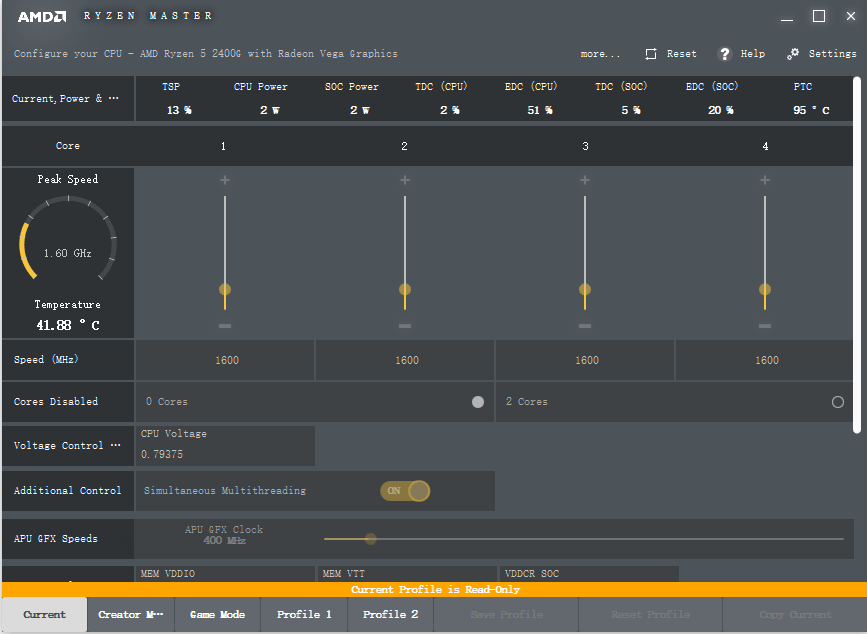Open the Profile 1 tab
867x634 pixels.
pos(304,615)
